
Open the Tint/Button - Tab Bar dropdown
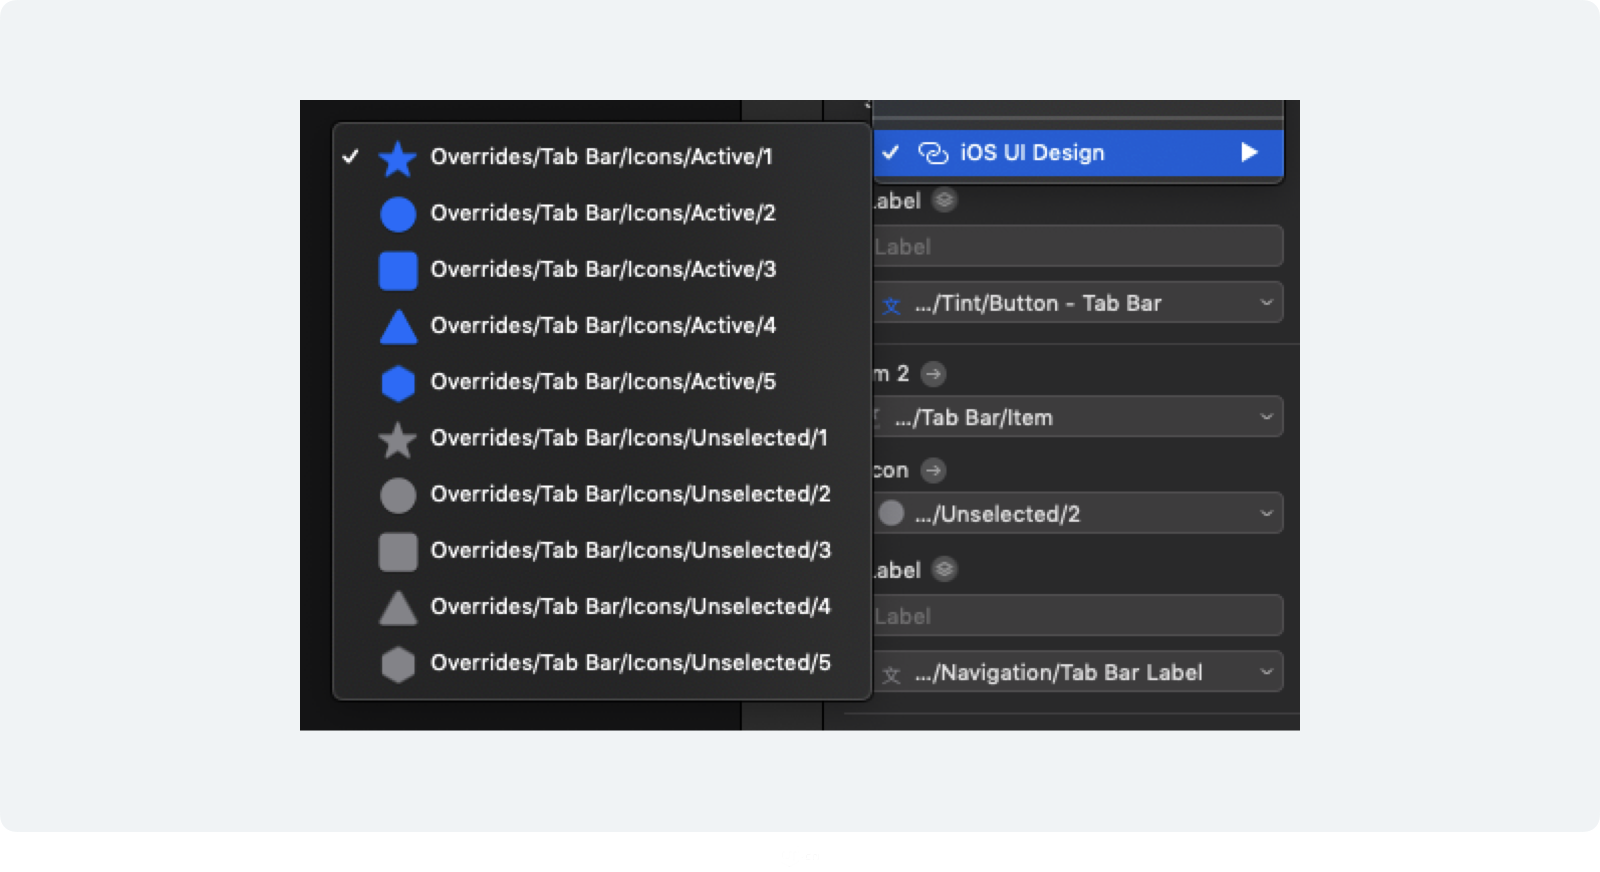coord(1078,303)
